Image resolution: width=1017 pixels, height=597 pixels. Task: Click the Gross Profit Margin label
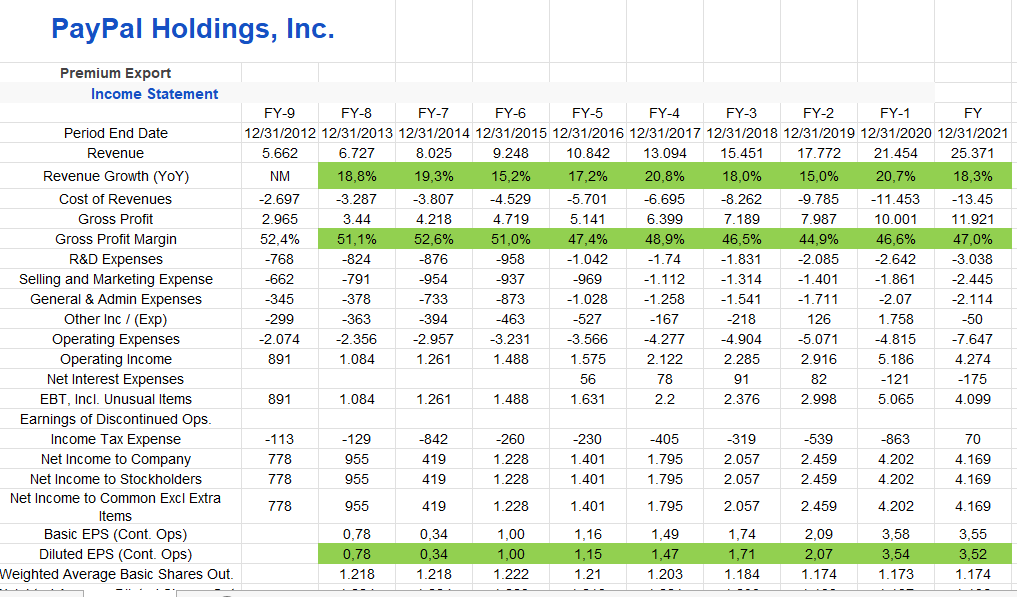tap(115, 239)
